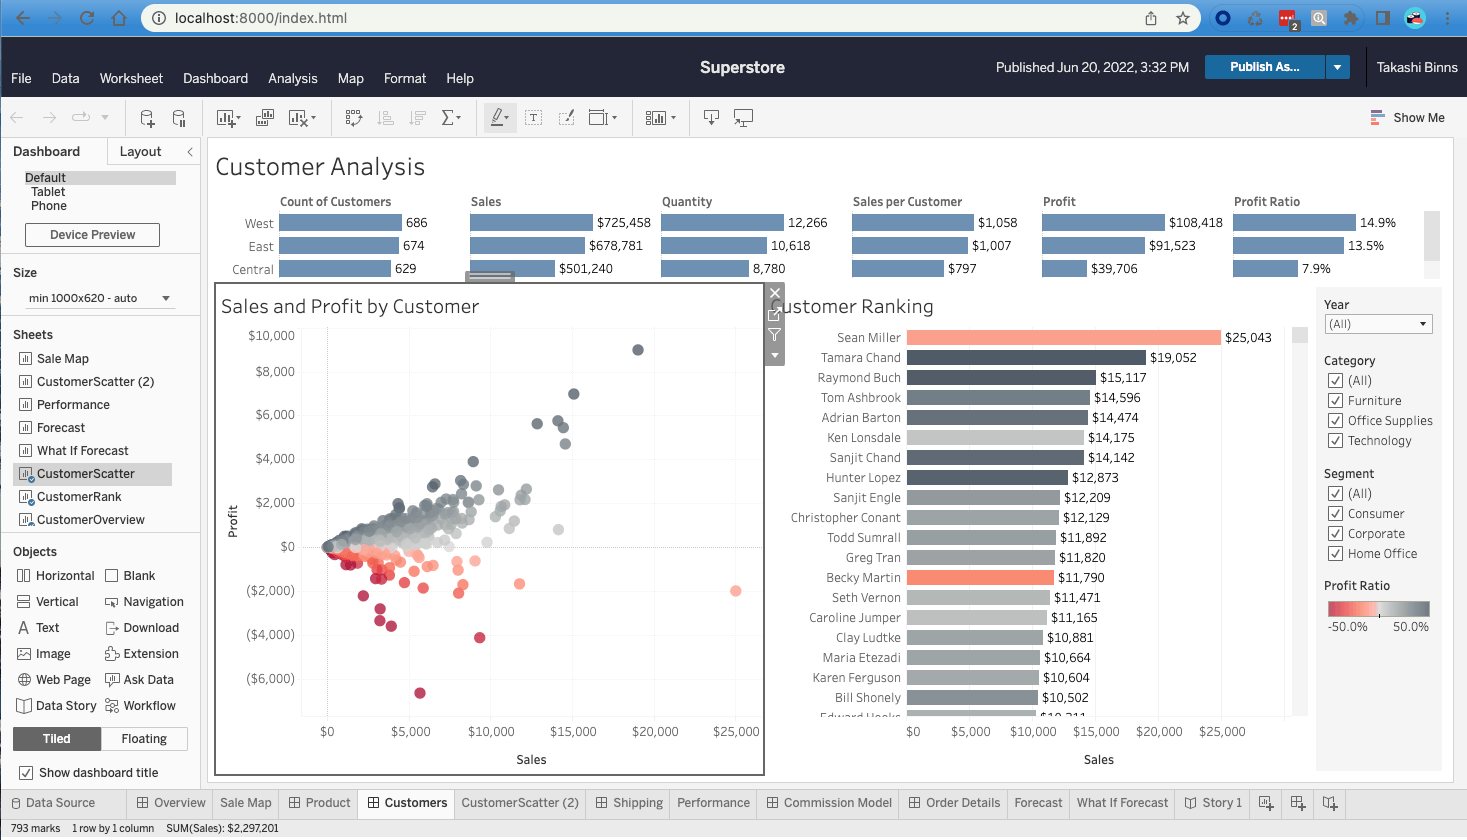Click Go to Sheet icon on scatter
This screenshot has height=840, width=1467.
coord(774,314)
